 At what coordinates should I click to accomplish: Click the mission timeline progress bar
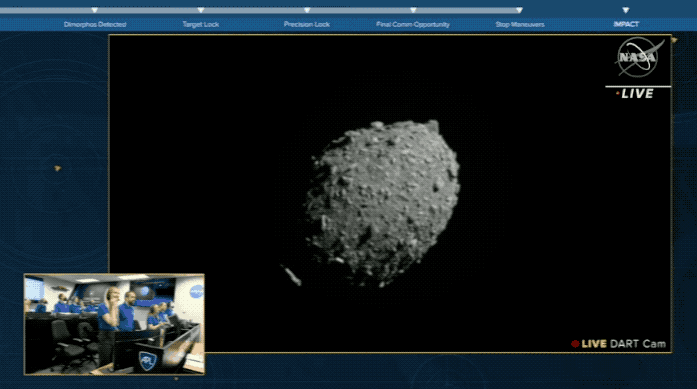click(x=261, y=10)
